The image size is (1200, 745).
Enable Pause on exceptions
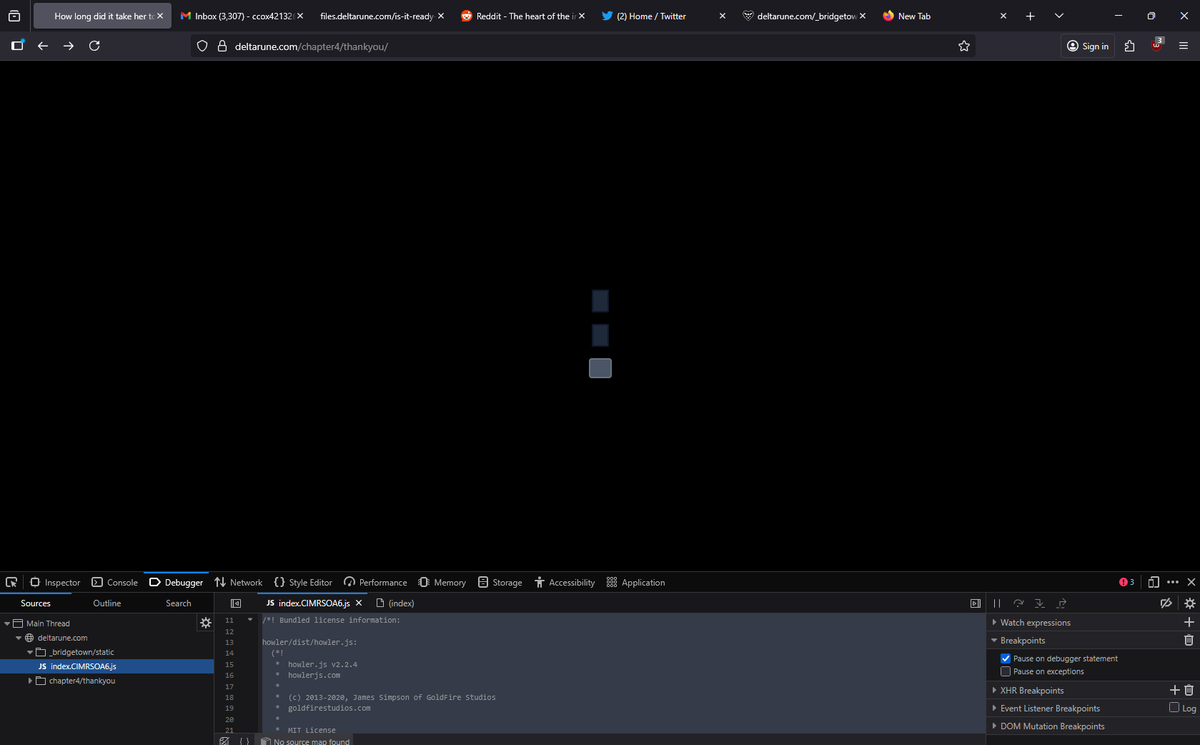(x=1006, y=671)
